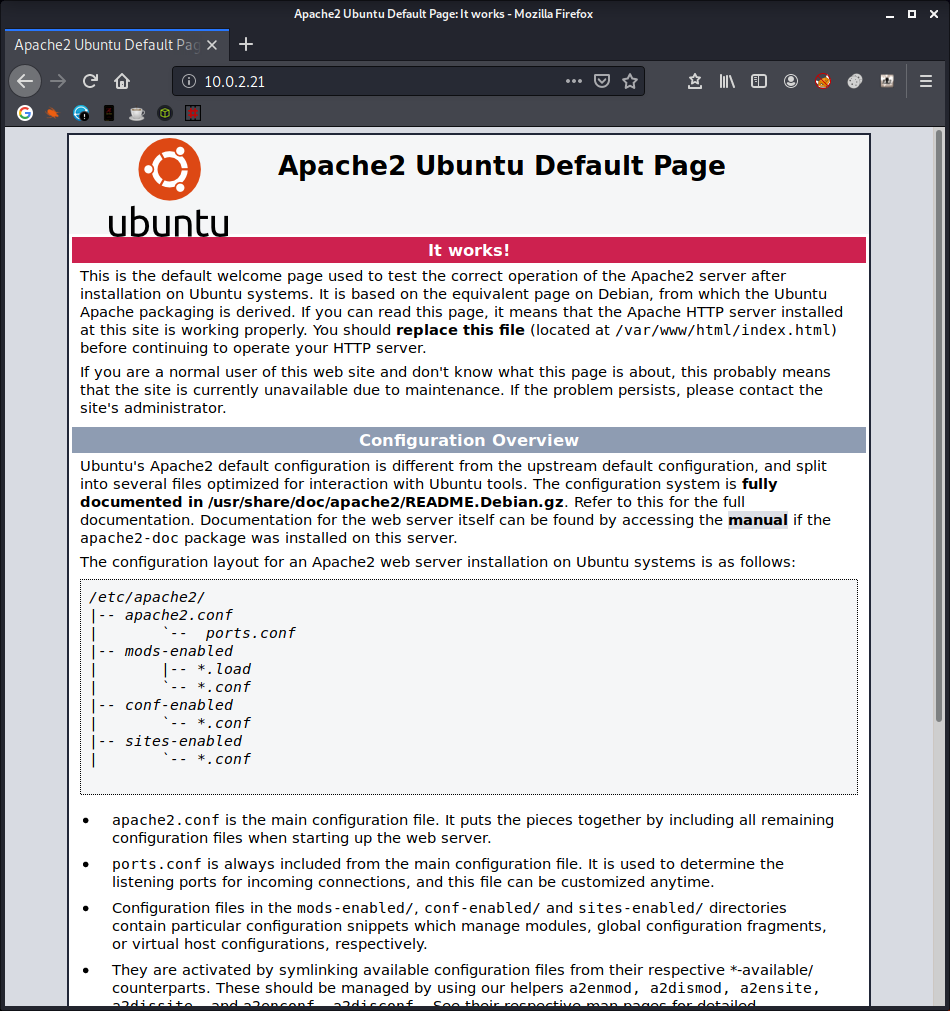Bookmark the page with the star icon
Image resolution: width=950 pixels, height=1011 pixels.
pyautogui.click(x=631, y=81)
